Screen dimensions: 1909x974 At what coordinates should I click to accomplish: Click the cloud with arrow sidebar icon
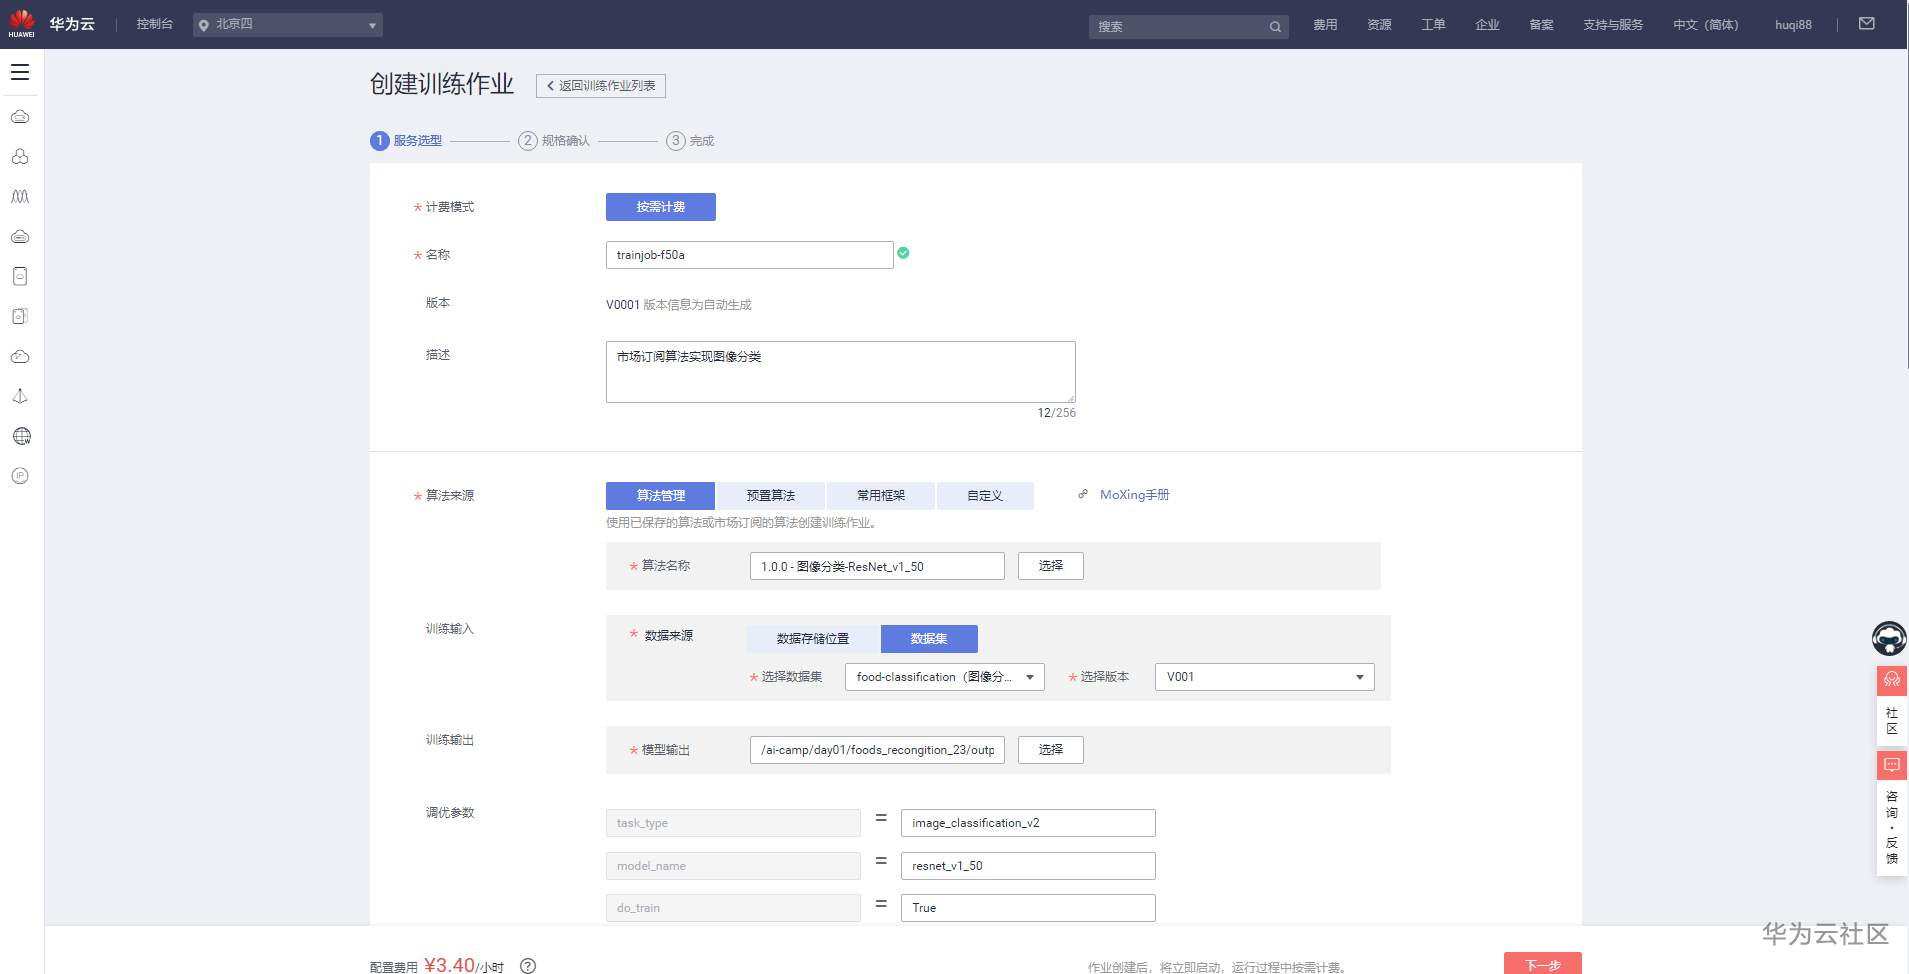coord(20,356)
